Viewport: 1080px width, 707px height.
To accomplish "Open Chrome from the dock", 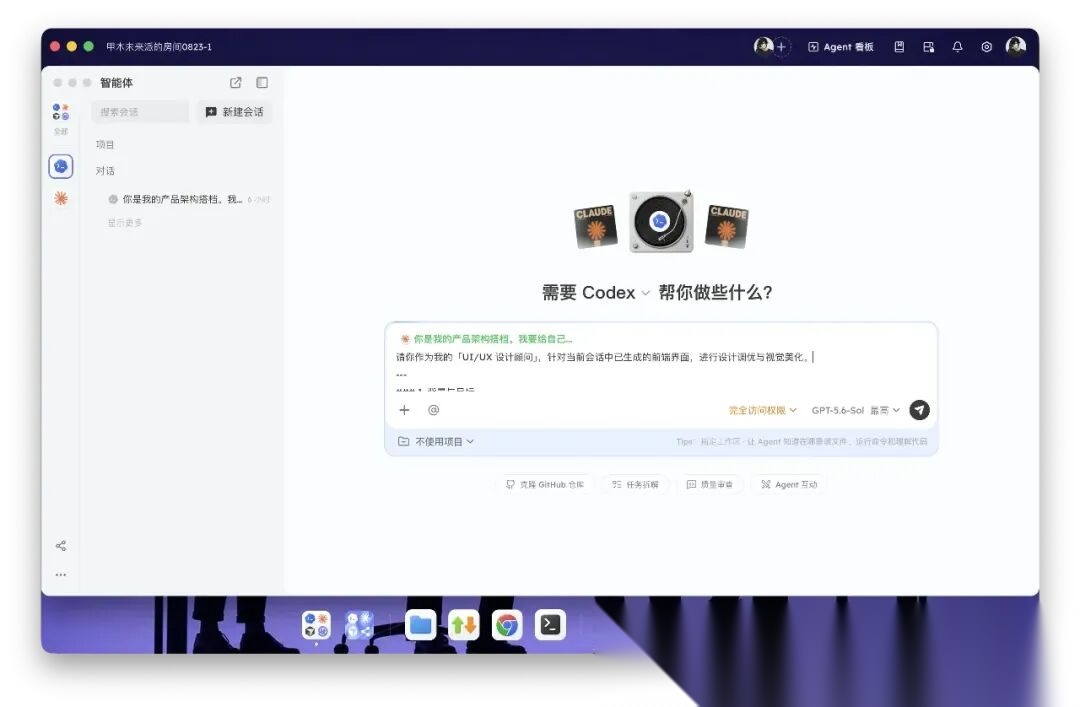I will point(507,625).
